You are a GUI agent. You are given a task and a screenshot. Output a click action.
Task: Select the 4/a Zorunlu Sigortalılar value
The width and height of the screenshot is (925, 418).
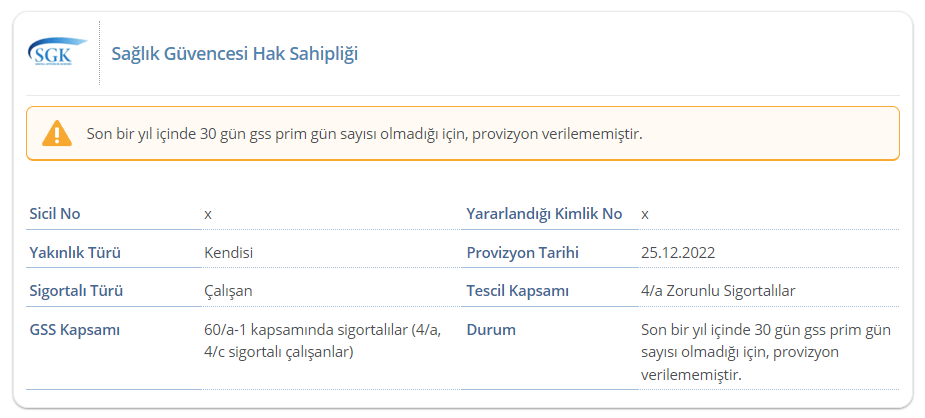[718, 291]
